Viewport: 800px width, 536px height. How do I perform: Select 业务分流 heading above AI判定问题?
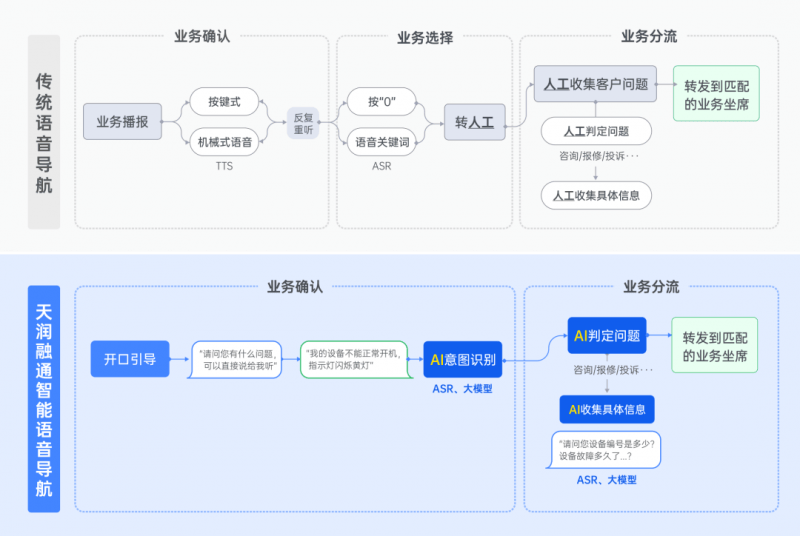click(651, 287)
